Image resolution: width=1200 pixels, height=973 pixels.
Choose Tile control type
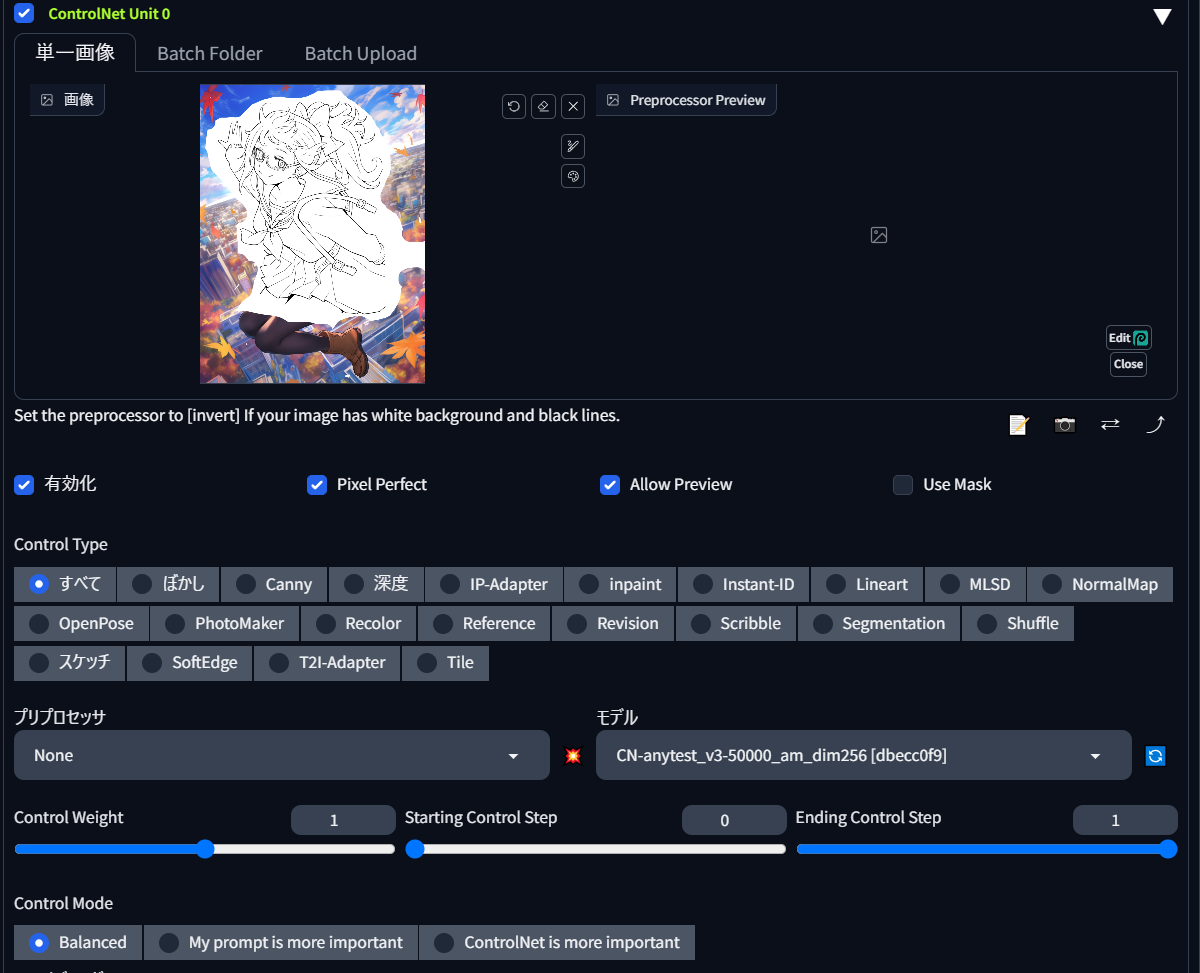[445, 662]
